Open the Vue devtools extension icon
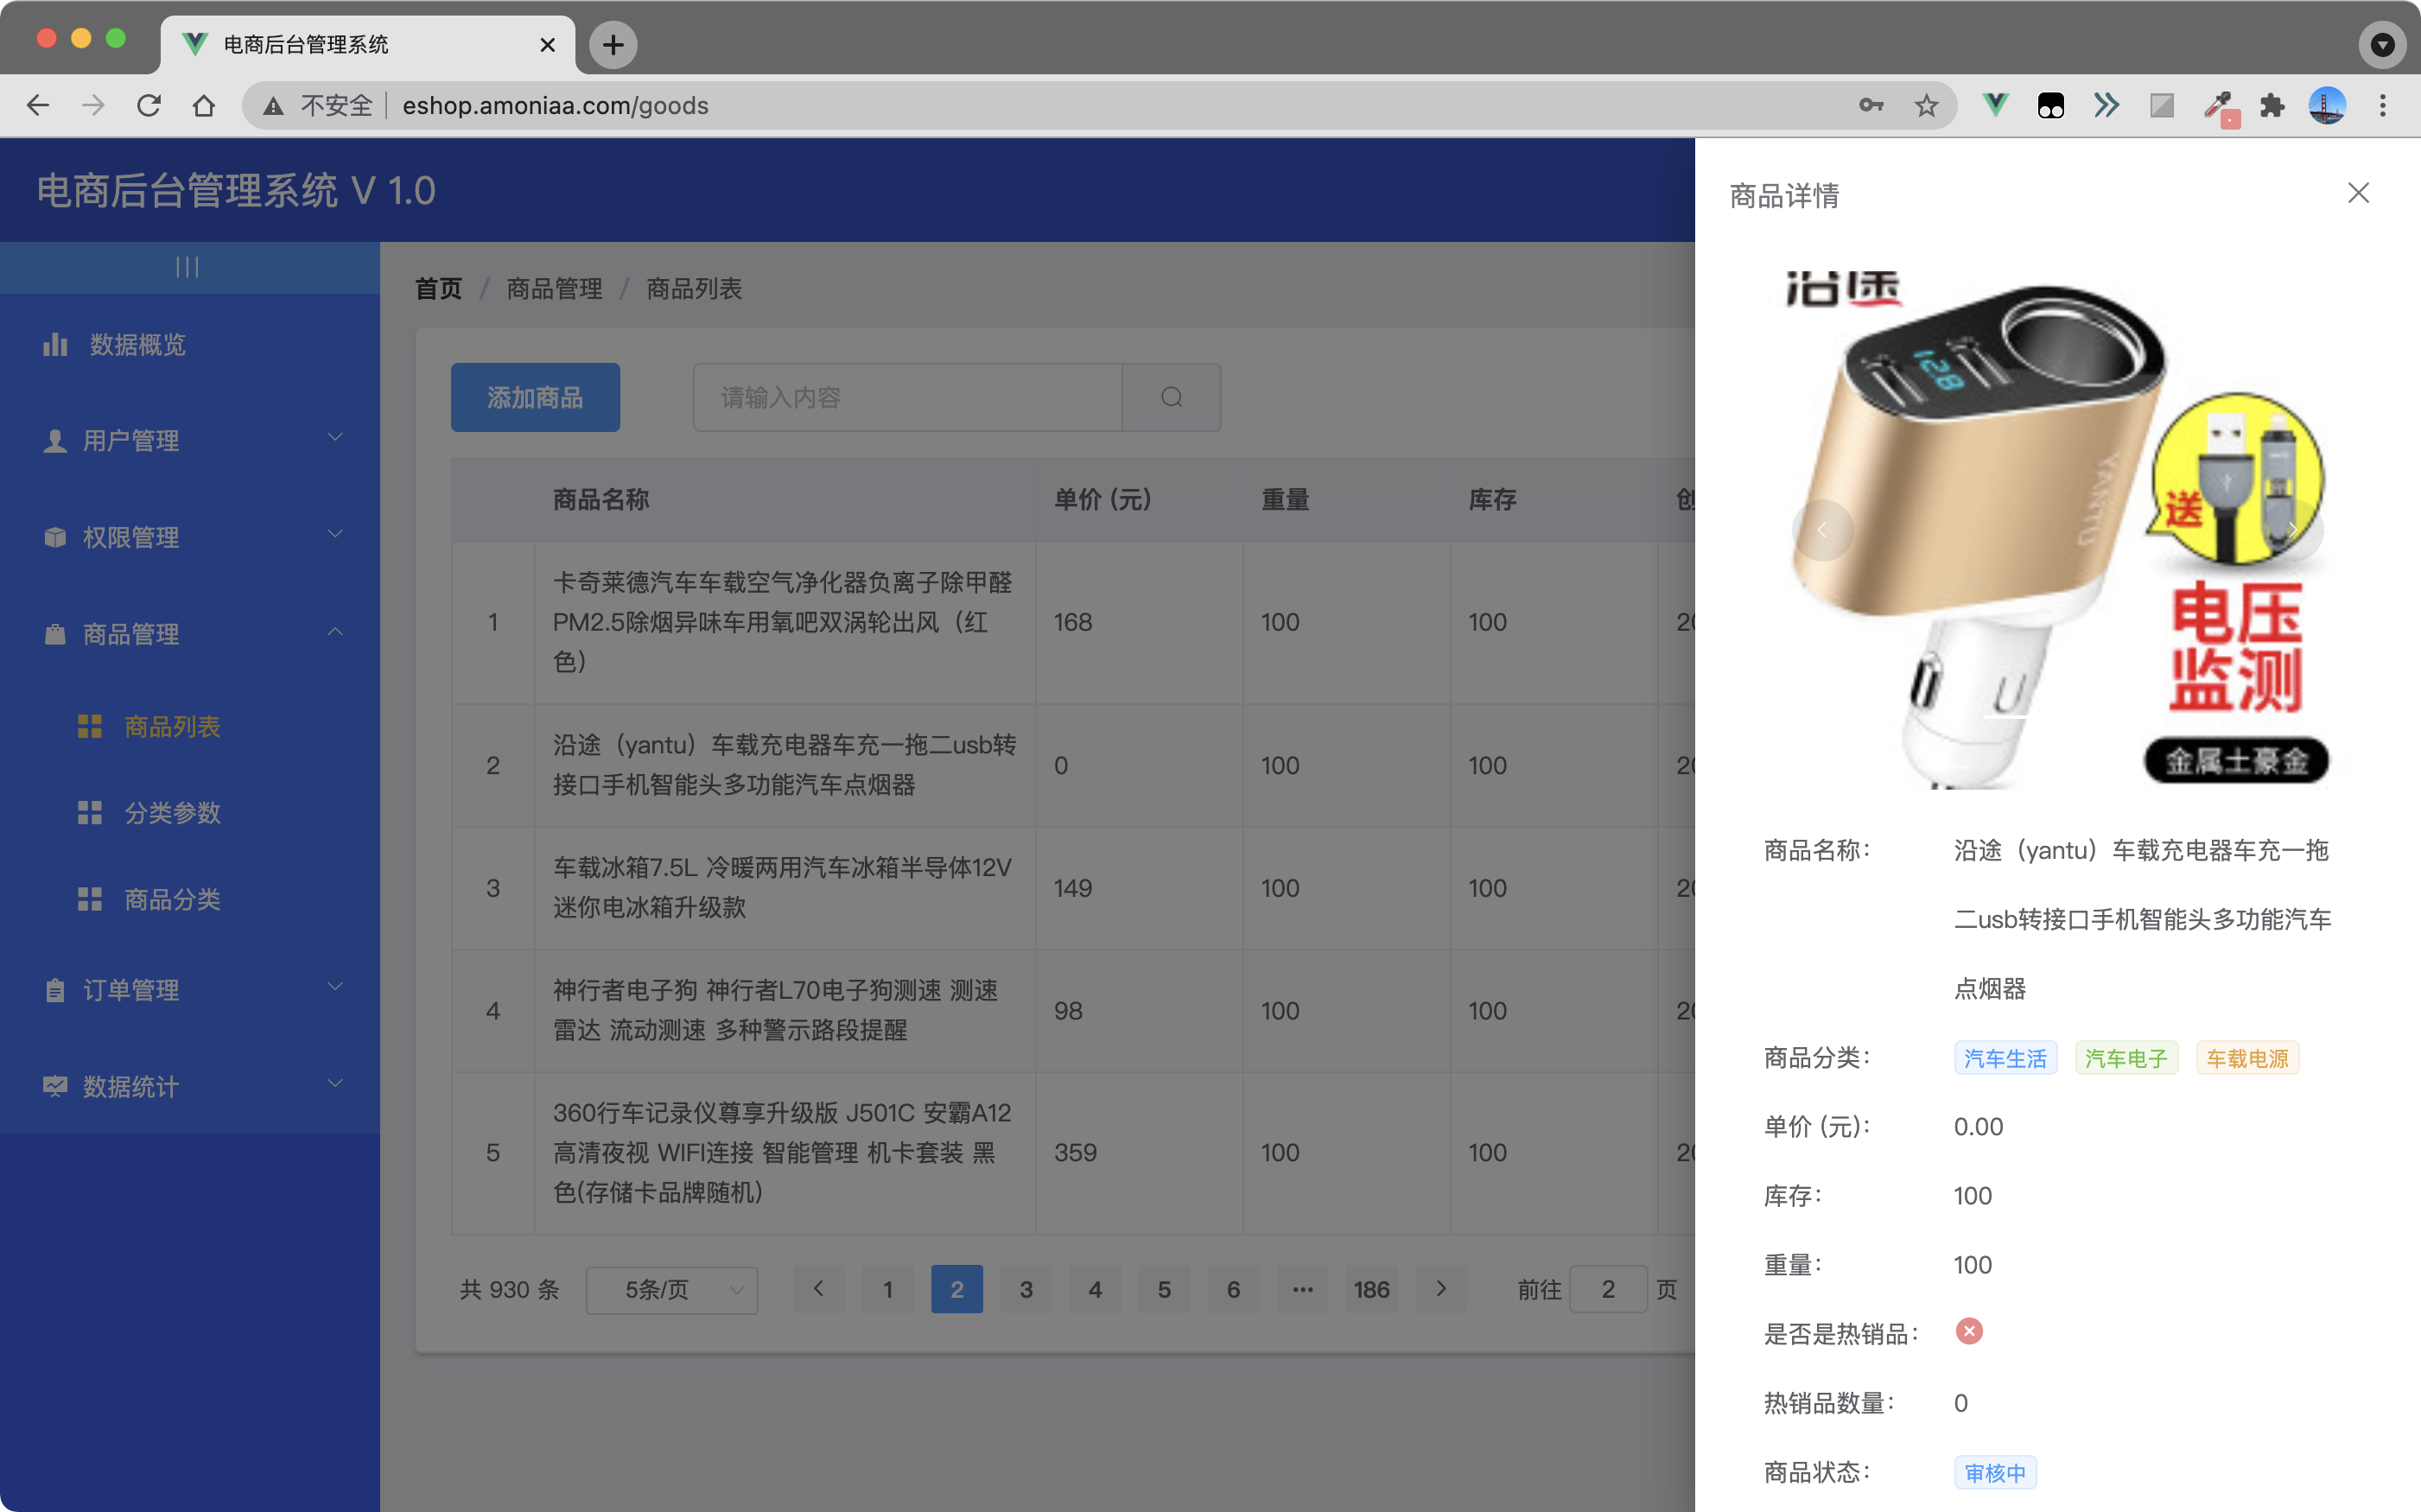Viewport: 2421px width, 1512px height. point(1995,105)
